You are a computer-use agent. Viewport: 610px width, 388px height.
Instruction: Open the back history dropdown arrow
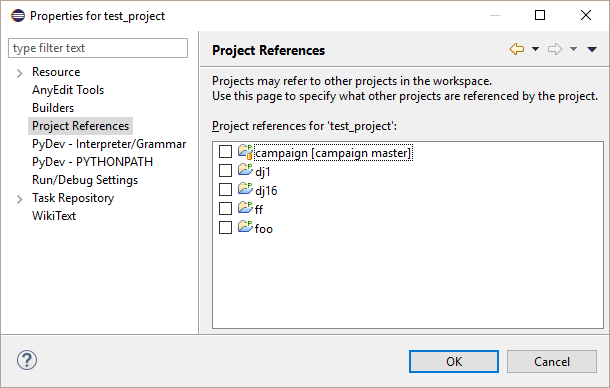535,49
